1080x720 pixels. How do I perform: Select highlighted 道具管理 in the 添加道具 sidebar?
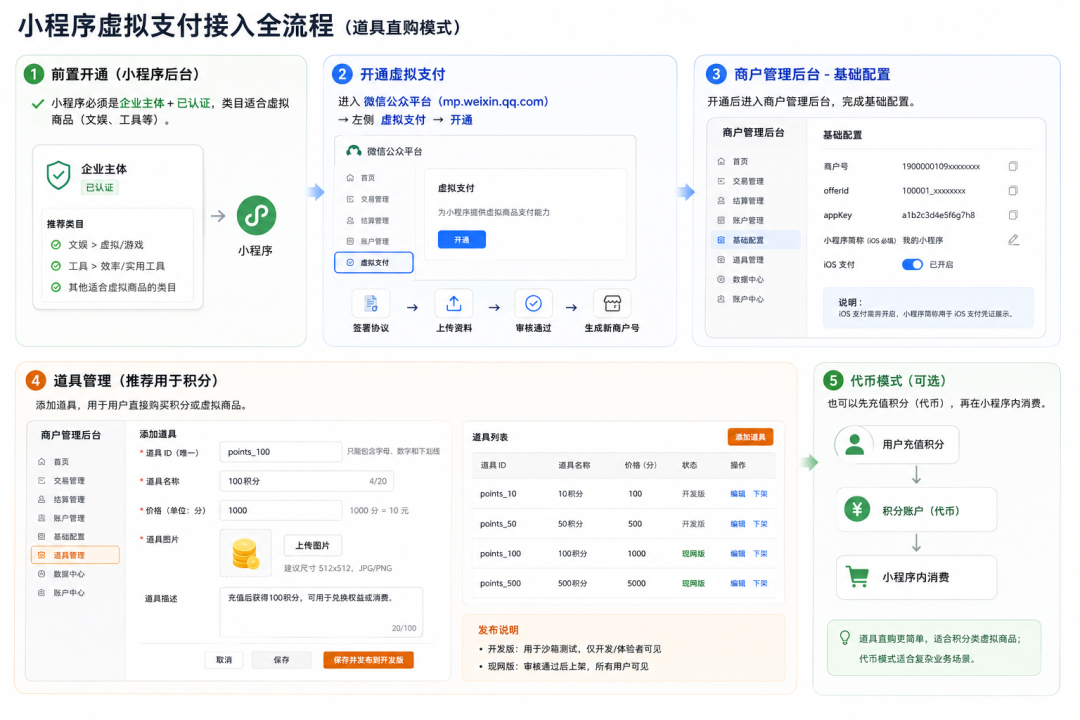pos(75,555)
